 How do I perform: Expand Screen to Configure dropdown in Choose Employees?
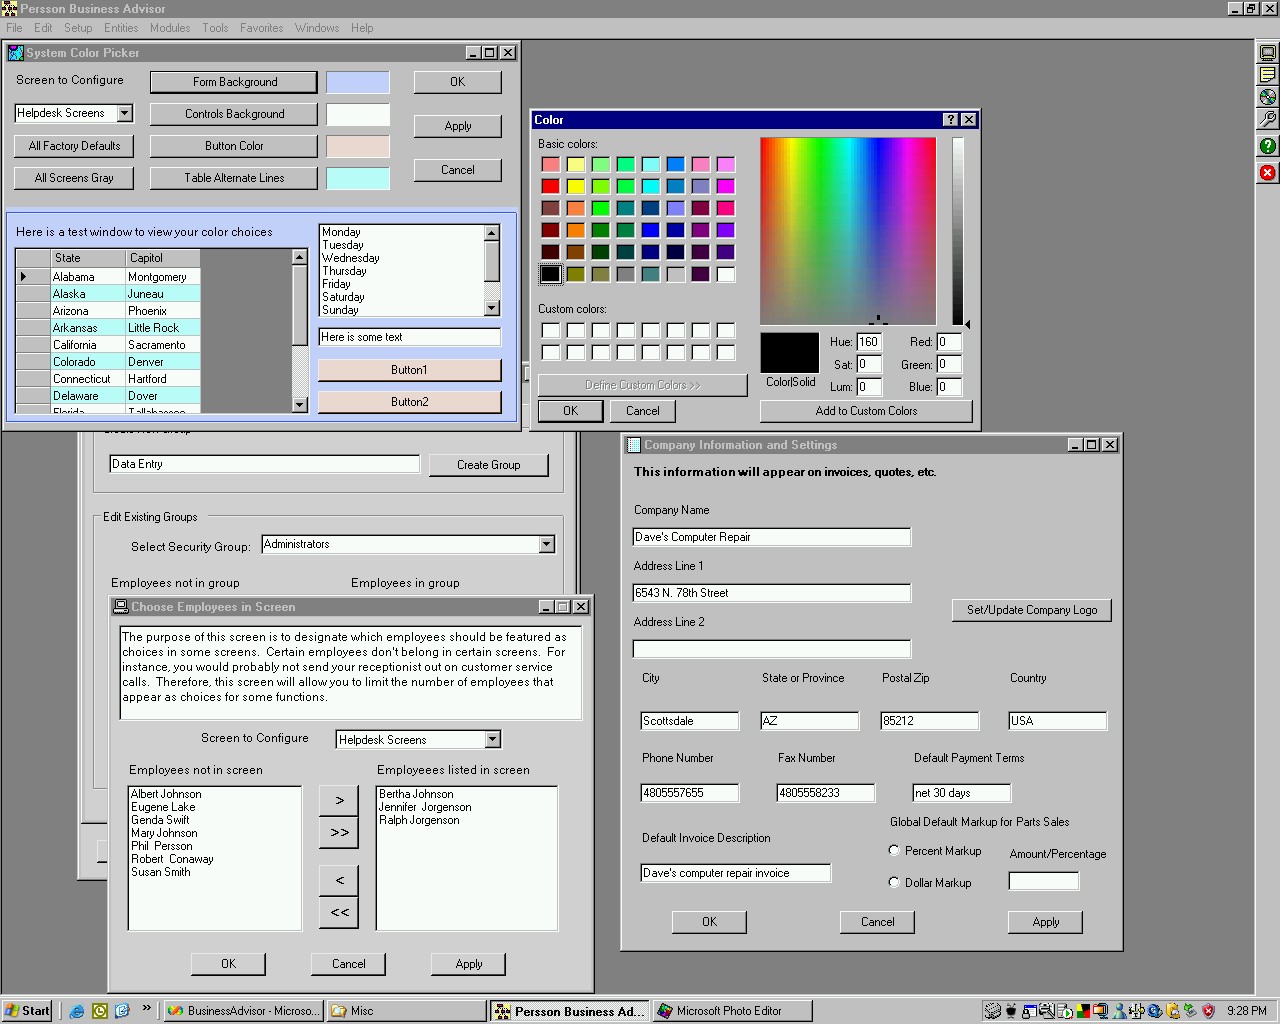coord(492,740)
